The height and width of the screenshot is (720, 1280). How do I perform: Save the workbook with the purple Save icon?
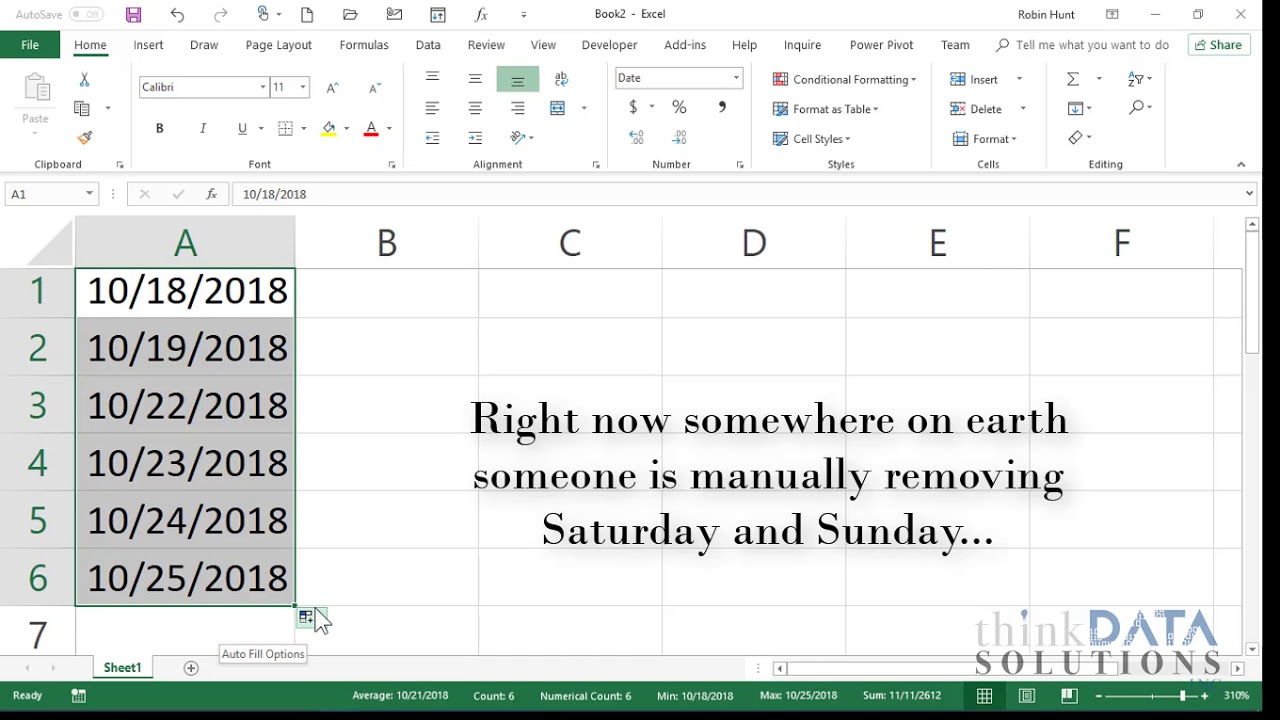click(133, 15)
